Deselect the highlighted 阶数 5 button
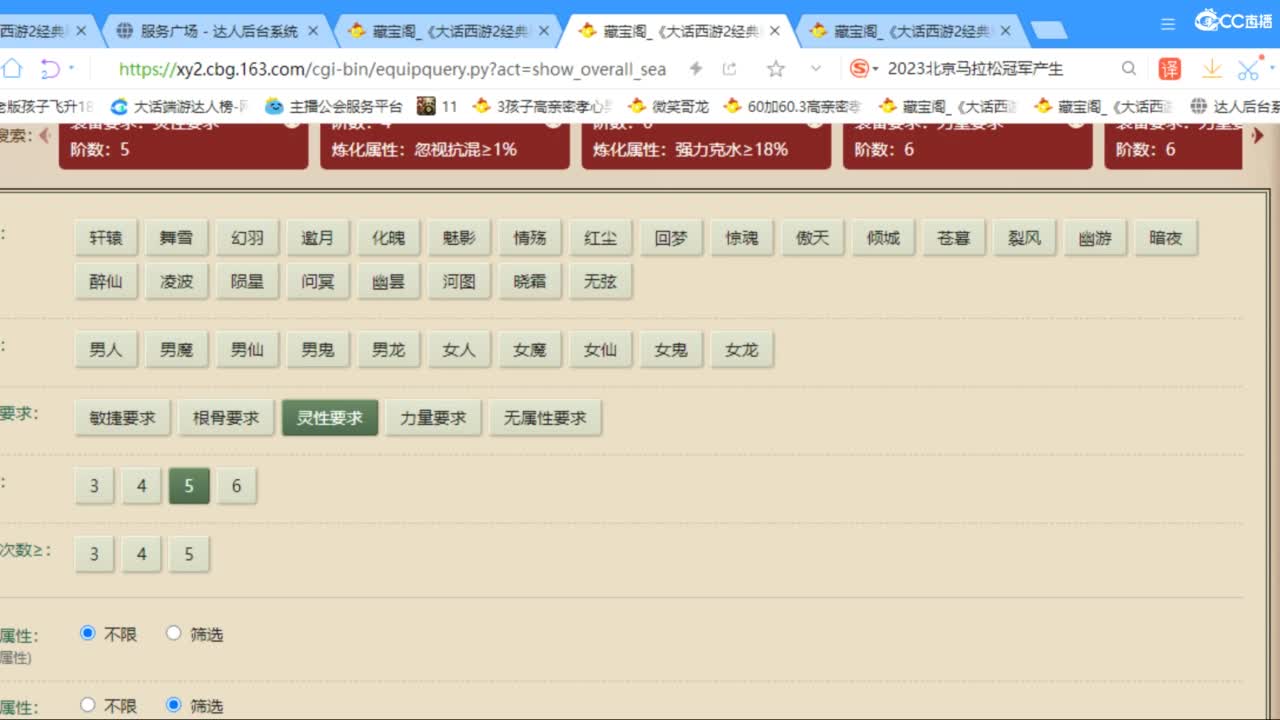1280x720 pixels. (189, 486)
